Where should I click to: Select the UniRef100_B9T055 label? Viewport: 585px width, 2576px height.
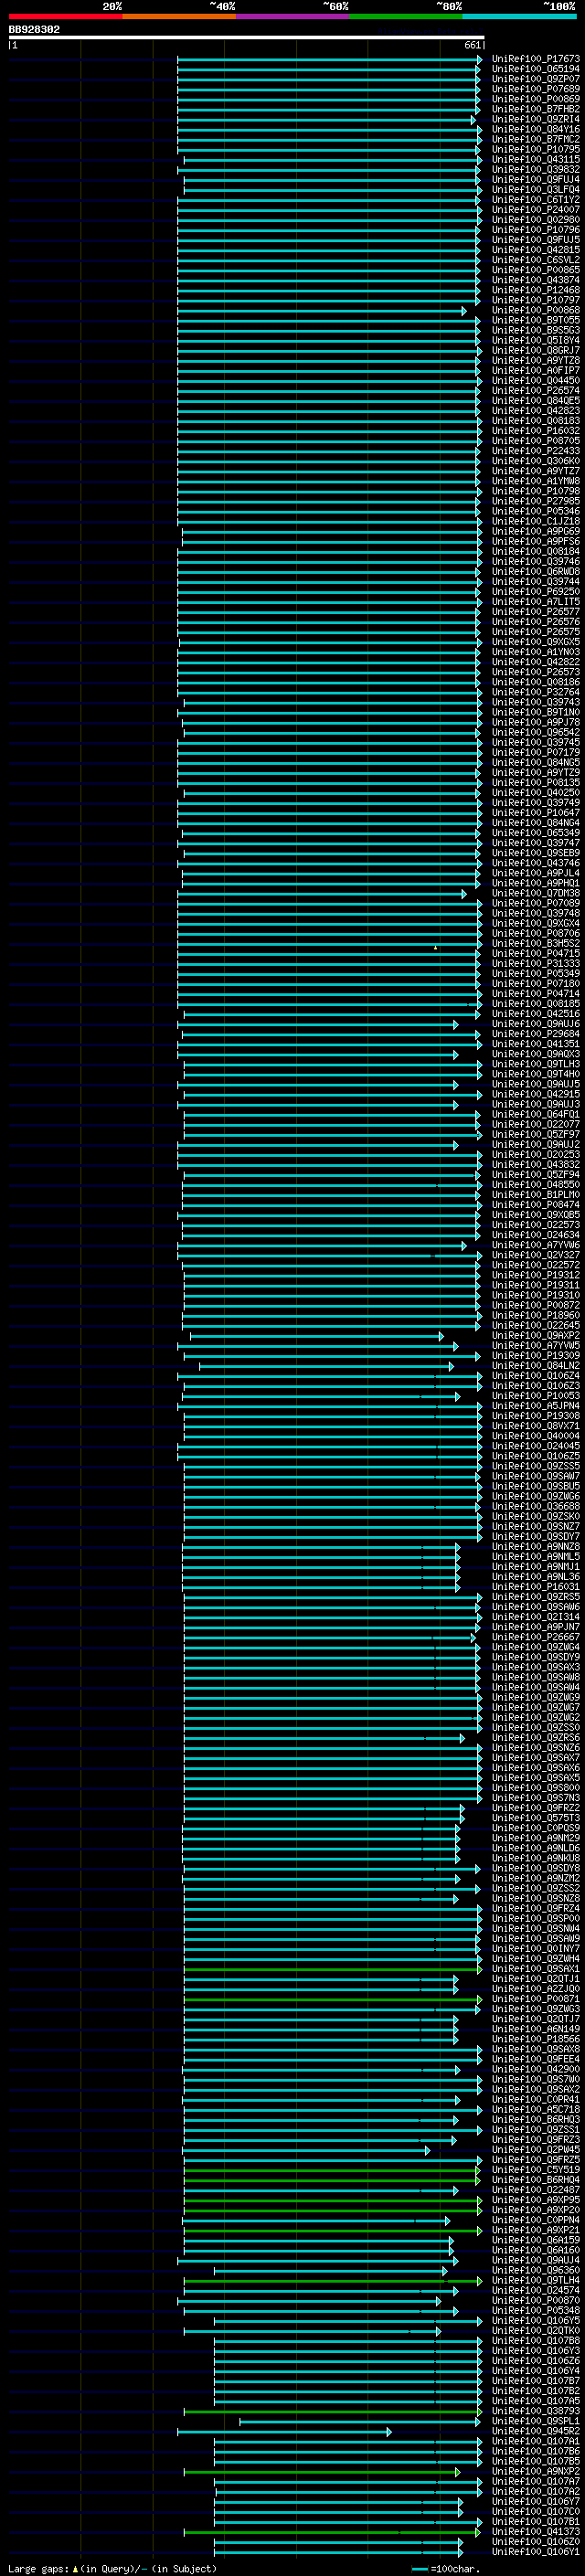pyautogui.click(x=536, y=320)
